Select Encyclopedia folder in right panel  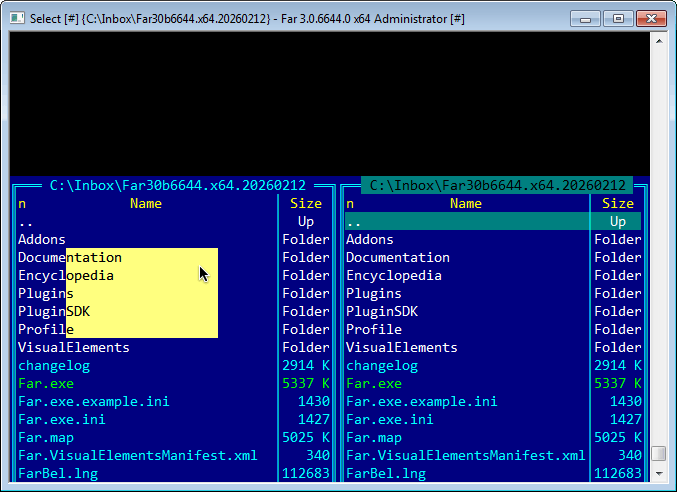click(x=394, y=276)
